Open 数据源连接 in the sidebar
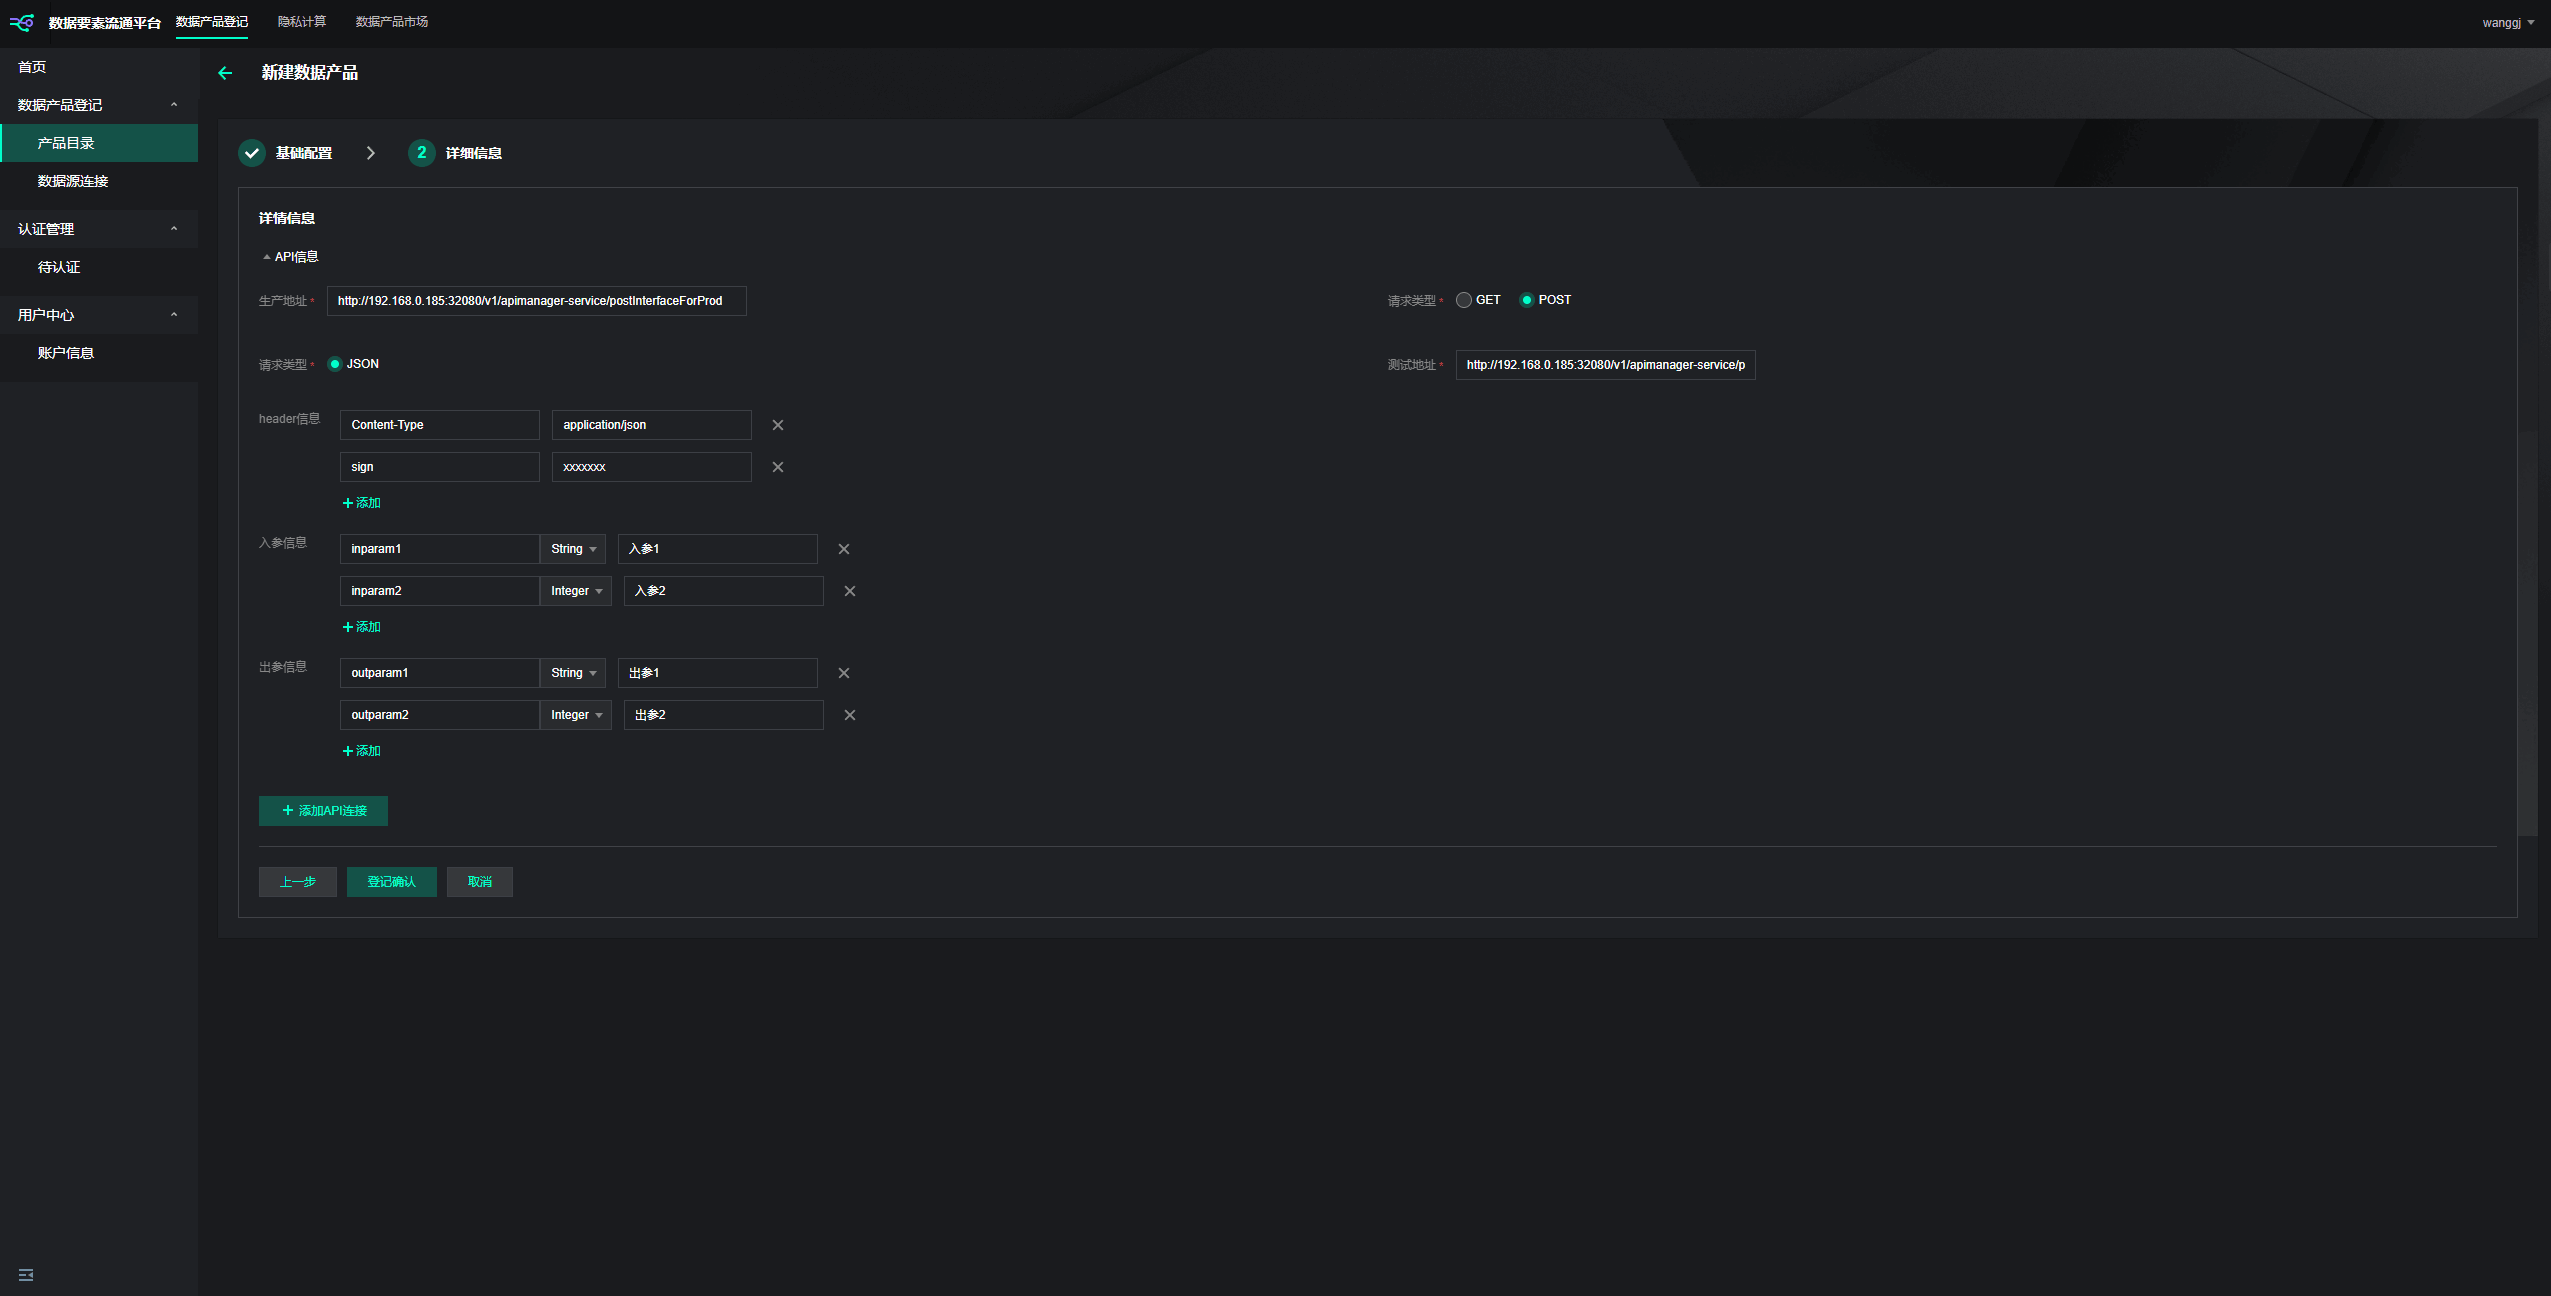The height and width of the screenshot is (1296, 2551). 73,181
